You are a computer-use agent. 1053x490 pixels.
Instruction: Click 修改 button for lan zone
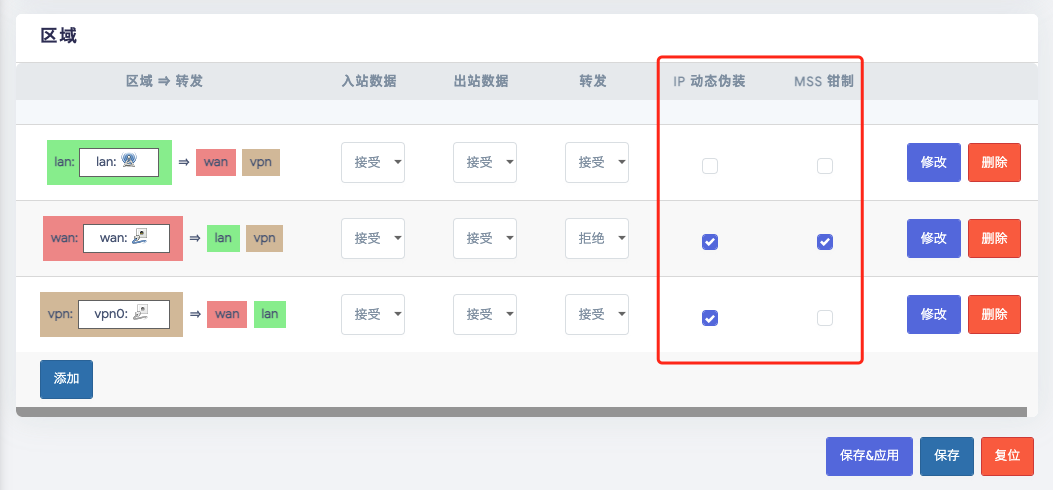934,162
